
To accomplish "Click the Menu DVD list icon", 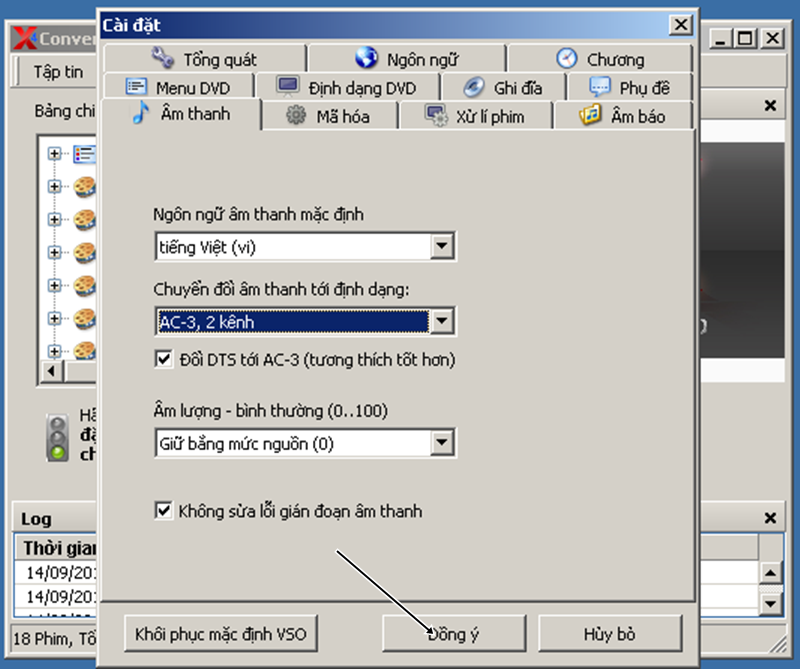I will tap(136, 87).
